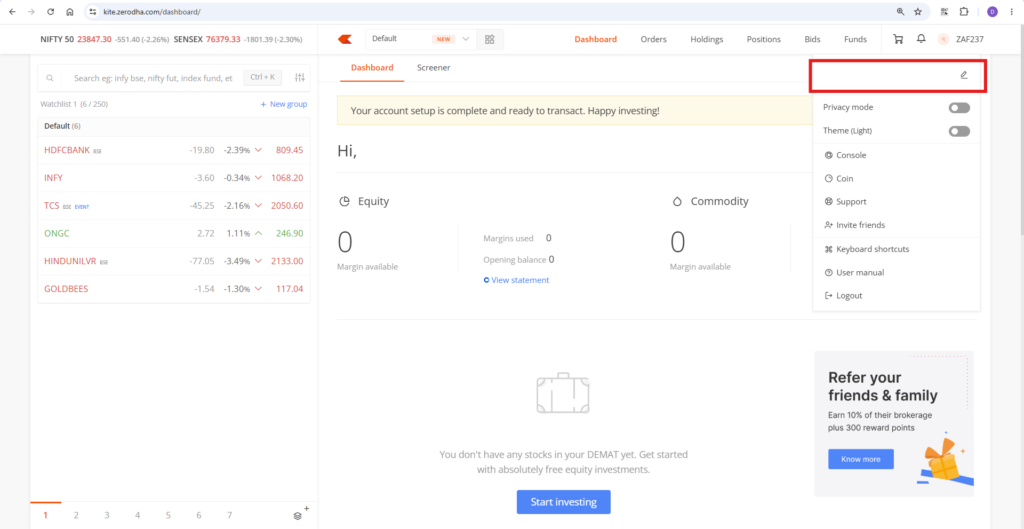Viewport: 1024px width, 529px height.
Task: Click Know more button
Action: (x=861, y=459)
